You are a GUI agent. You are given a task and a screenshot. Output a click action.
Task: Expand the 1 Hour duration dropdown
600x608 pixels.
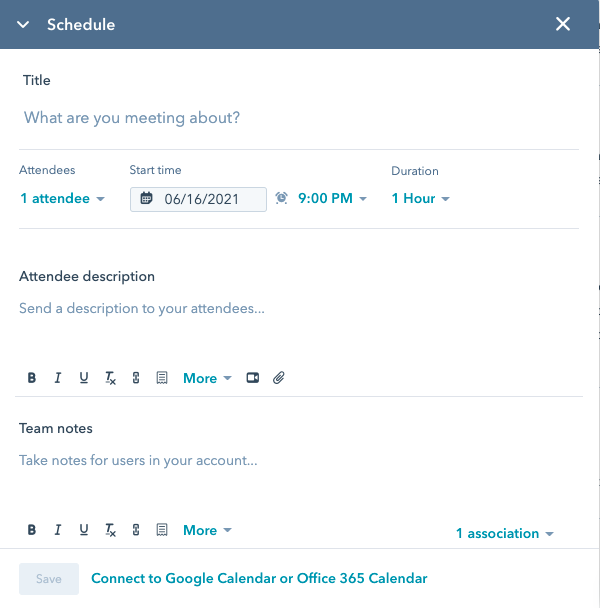click(420, 199)
